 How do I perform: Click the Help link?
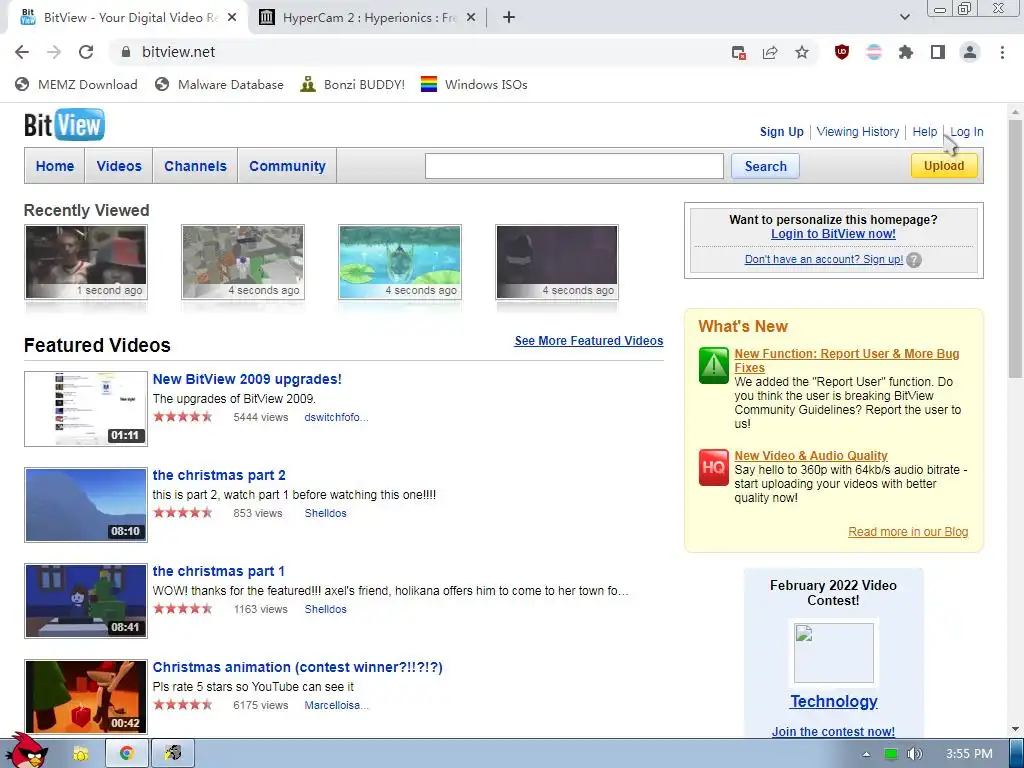[924, 132]
